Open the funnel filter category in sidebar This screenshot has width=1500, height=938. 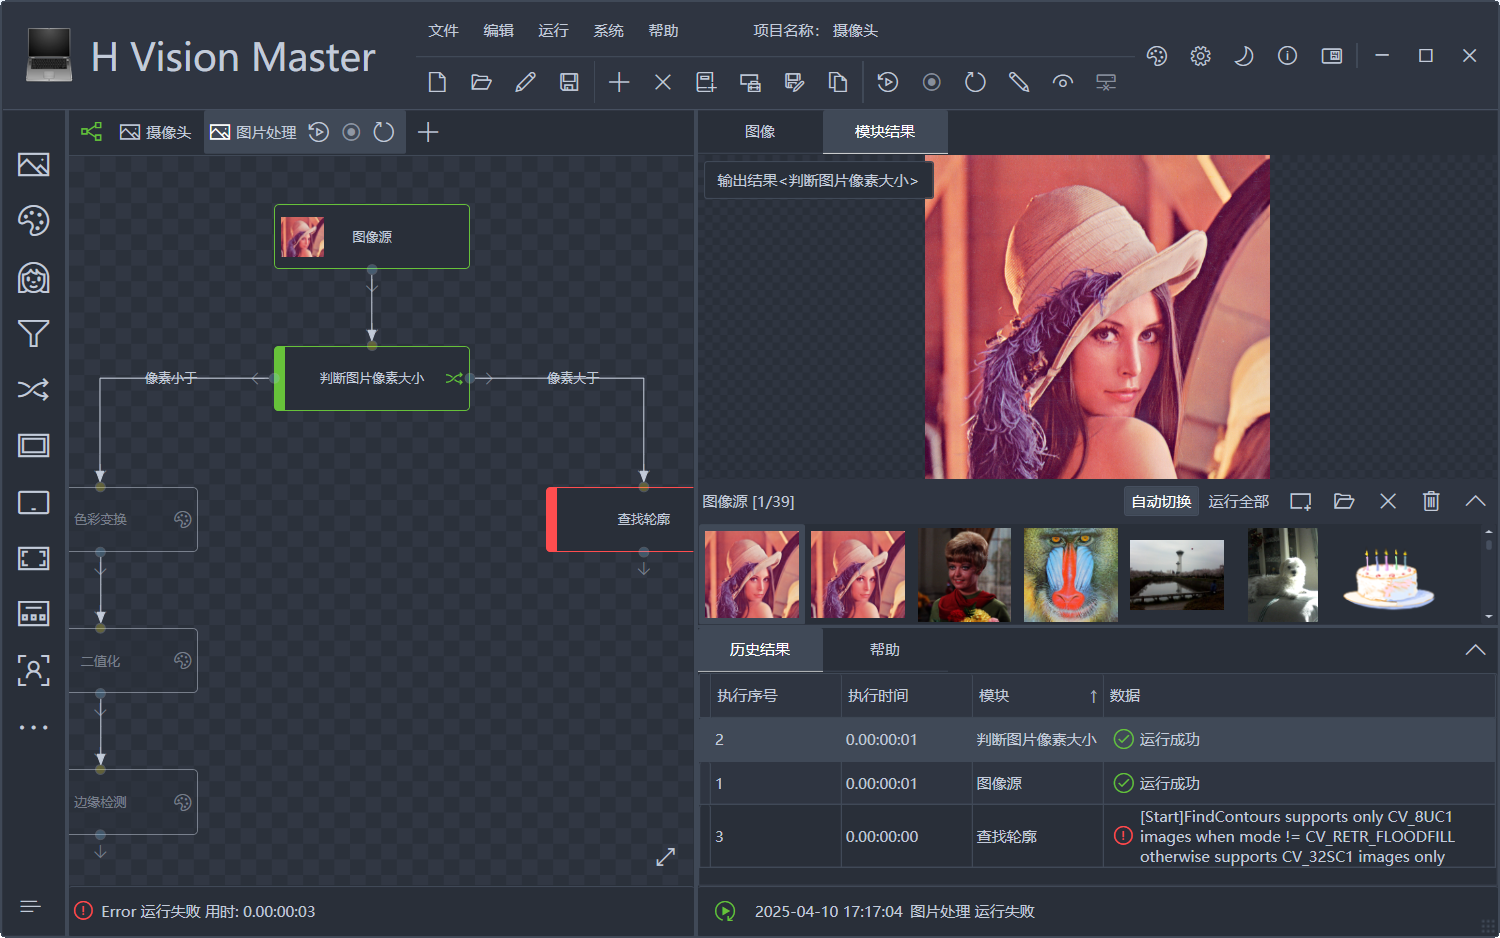point(34,333)
